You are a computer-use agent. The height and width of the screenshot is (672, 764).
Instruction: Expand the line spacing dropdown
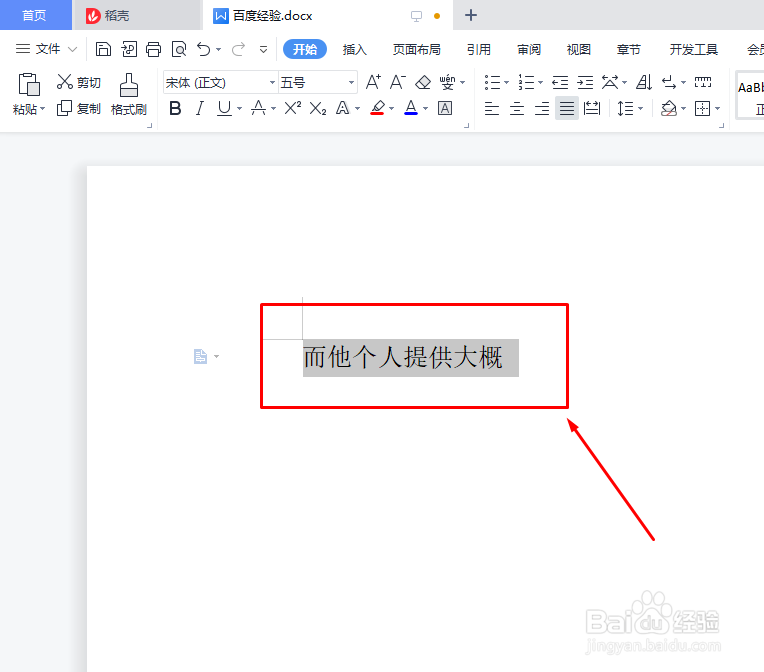[641, 108]
